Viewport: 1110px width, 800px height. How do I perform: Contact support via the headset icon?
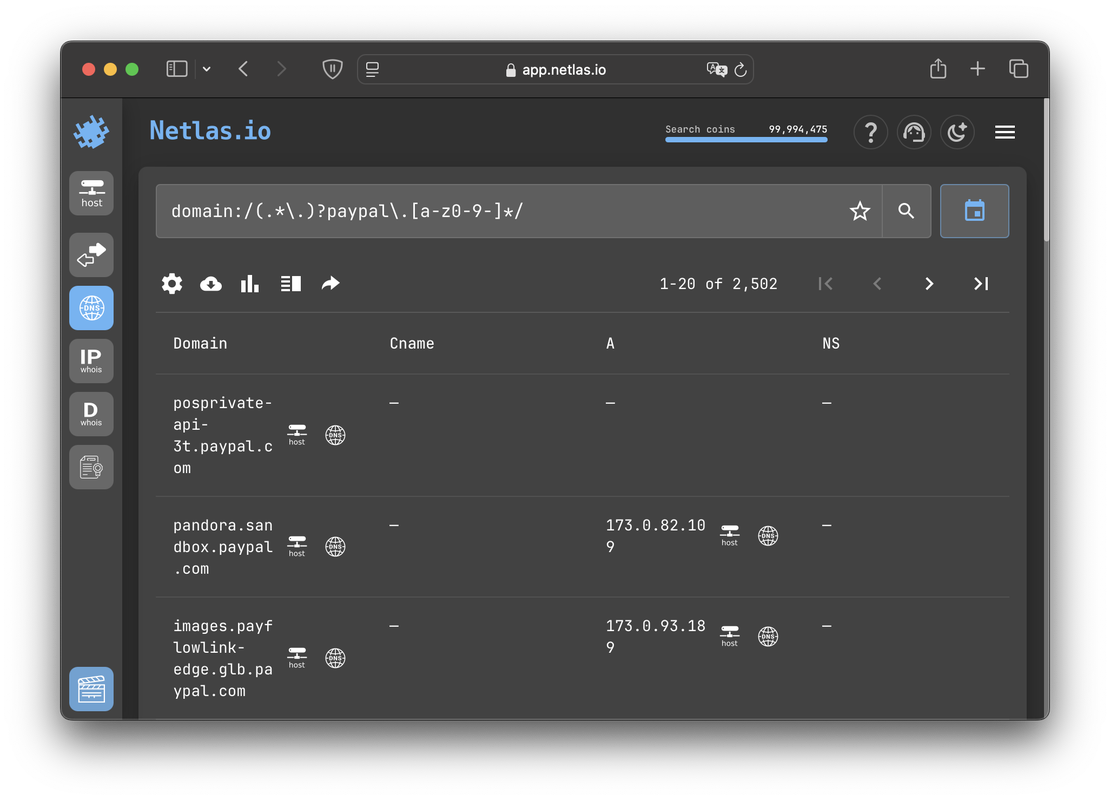click(x=914, y=131)
